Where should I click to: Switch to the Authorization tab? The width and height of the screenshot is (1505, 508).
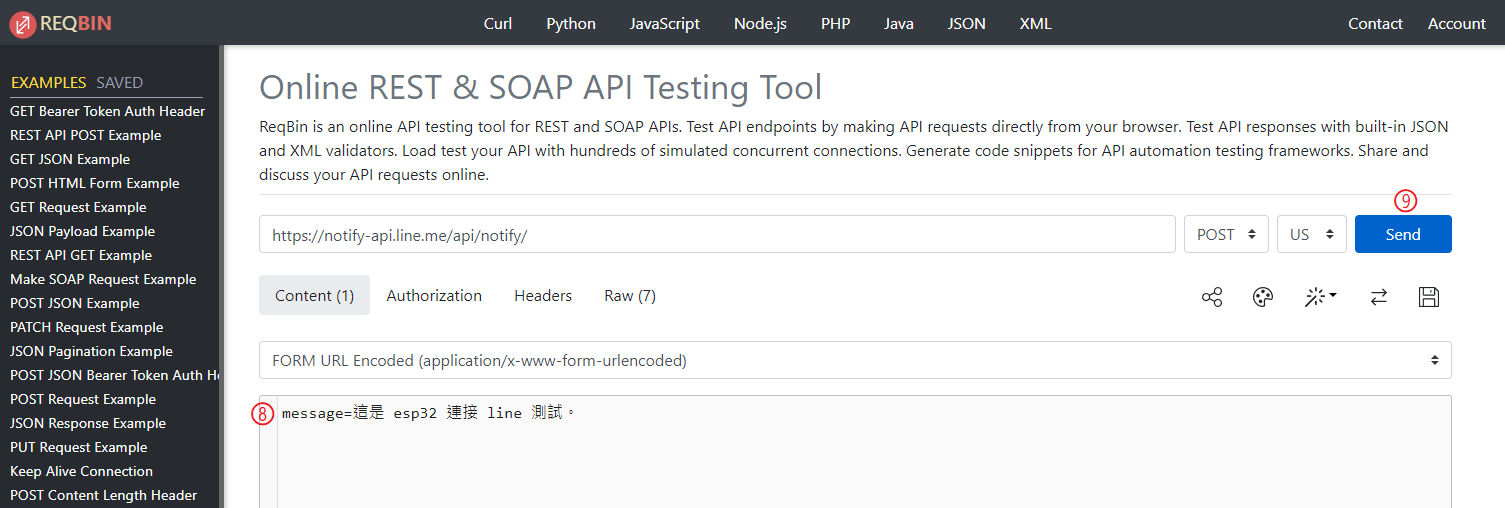[x=434, y=295]
